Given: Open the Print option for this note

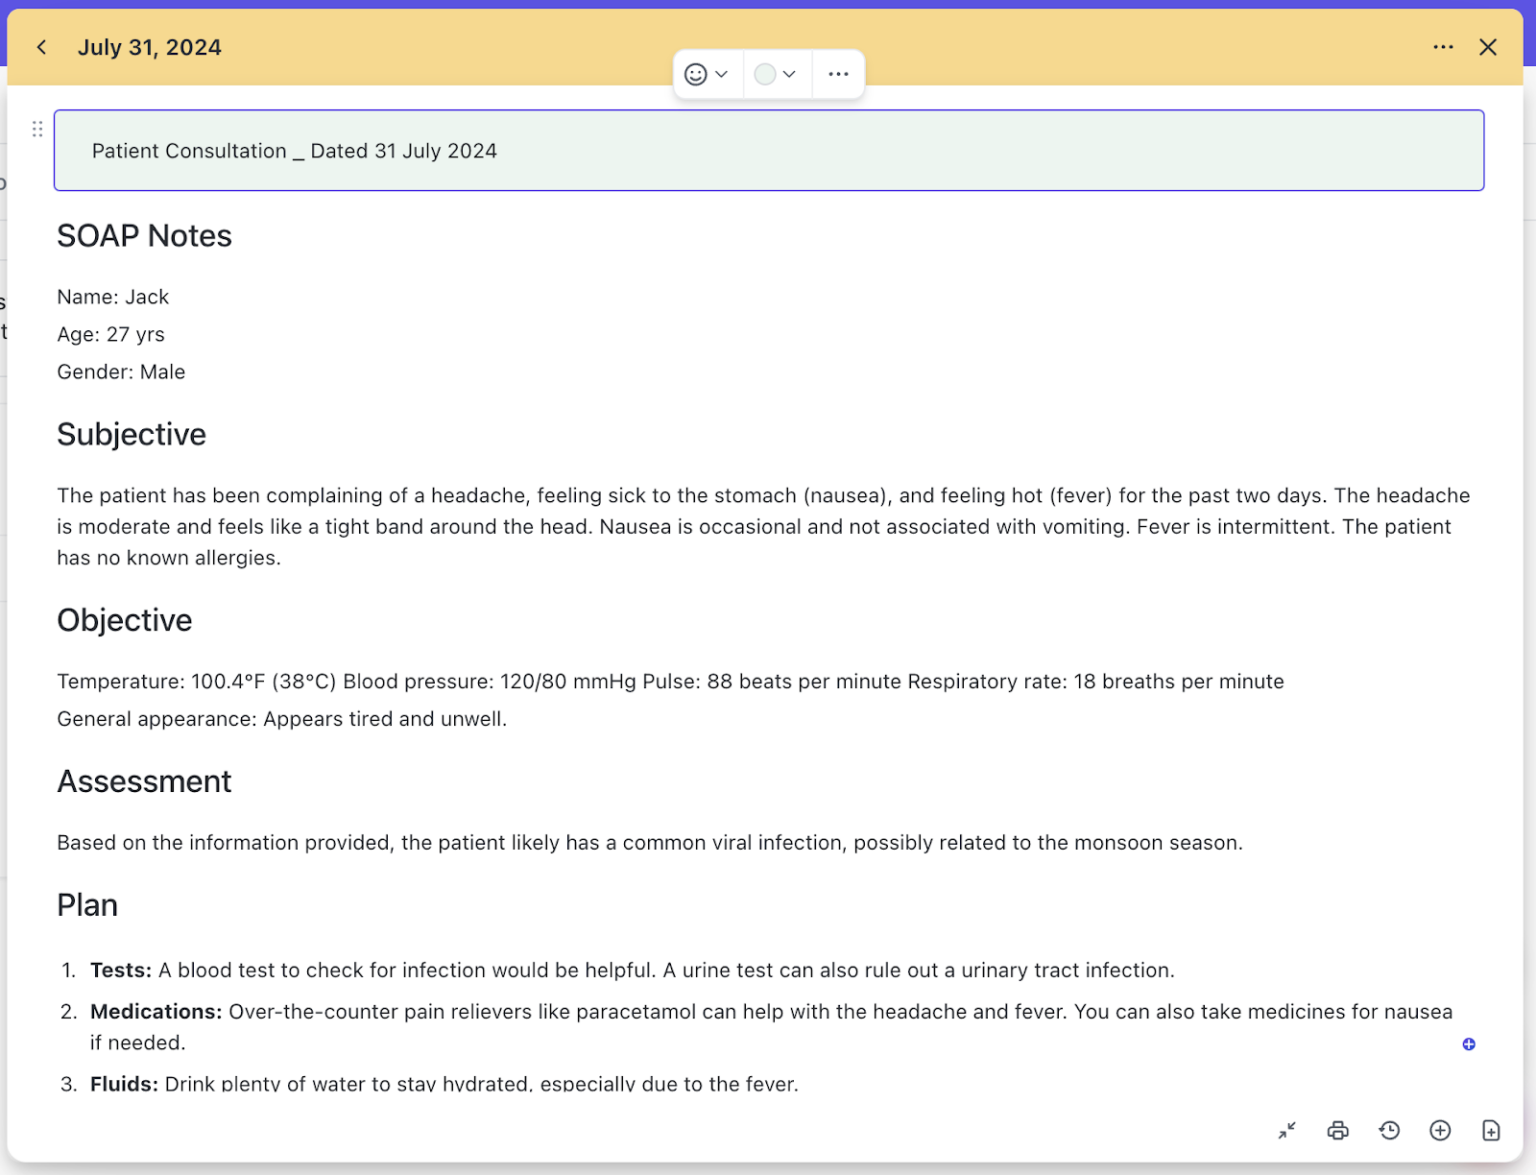Looking at the screenshot, I should 1338,1130.
